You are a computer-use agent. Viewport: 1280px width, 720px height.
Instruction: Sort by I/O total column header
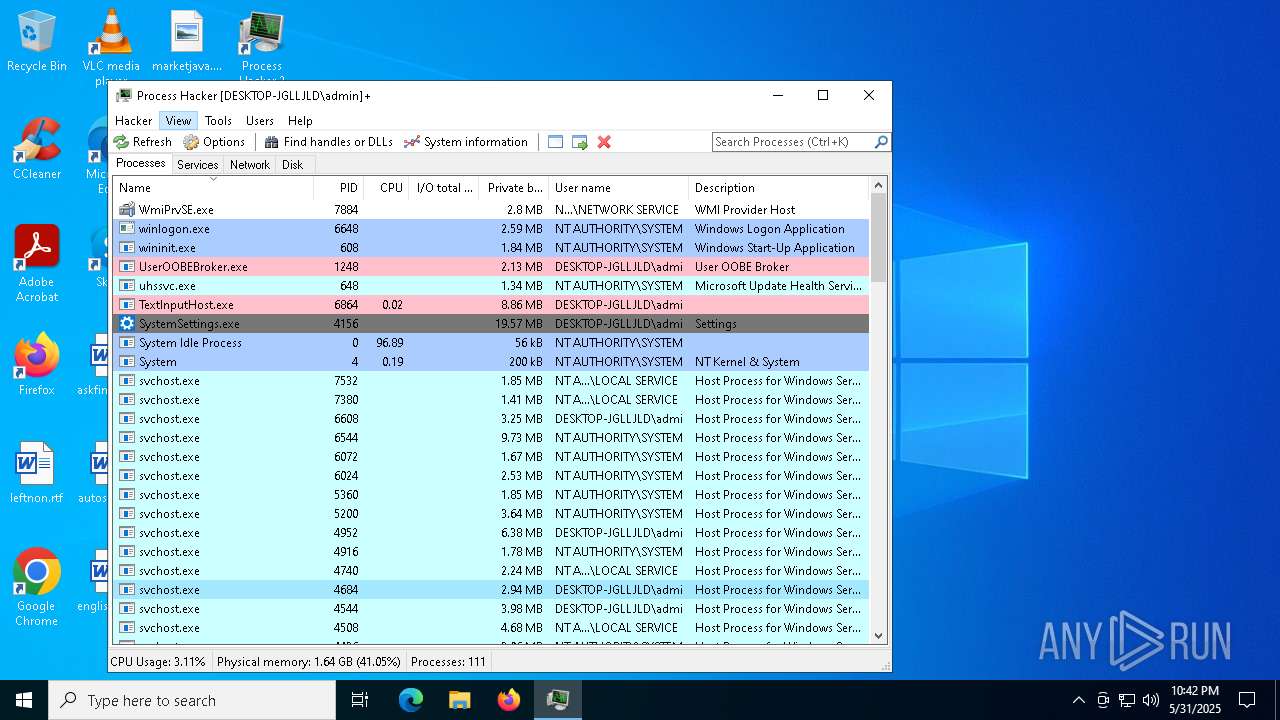click(445, 188)
